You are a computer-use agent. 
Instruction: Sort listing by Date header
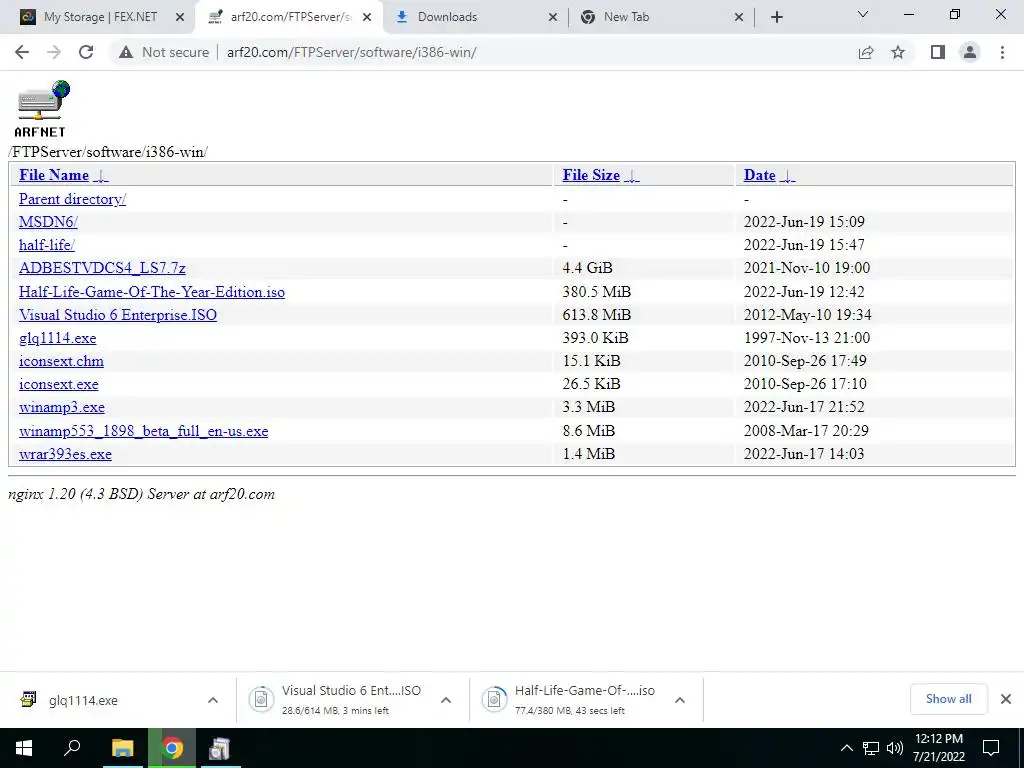tap(760, 175)
